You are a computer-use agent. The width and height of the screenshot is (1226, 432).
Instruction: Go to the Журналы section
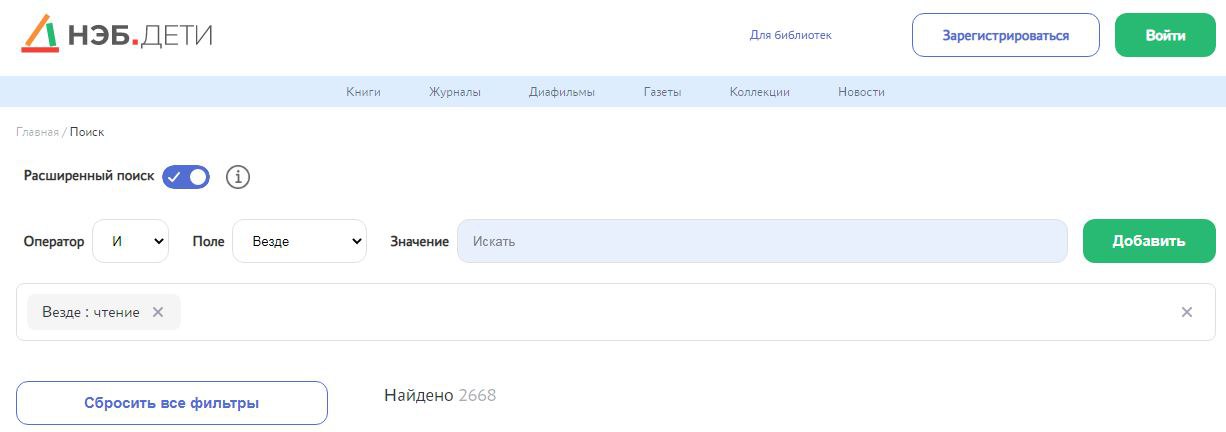tap(455, 92)
